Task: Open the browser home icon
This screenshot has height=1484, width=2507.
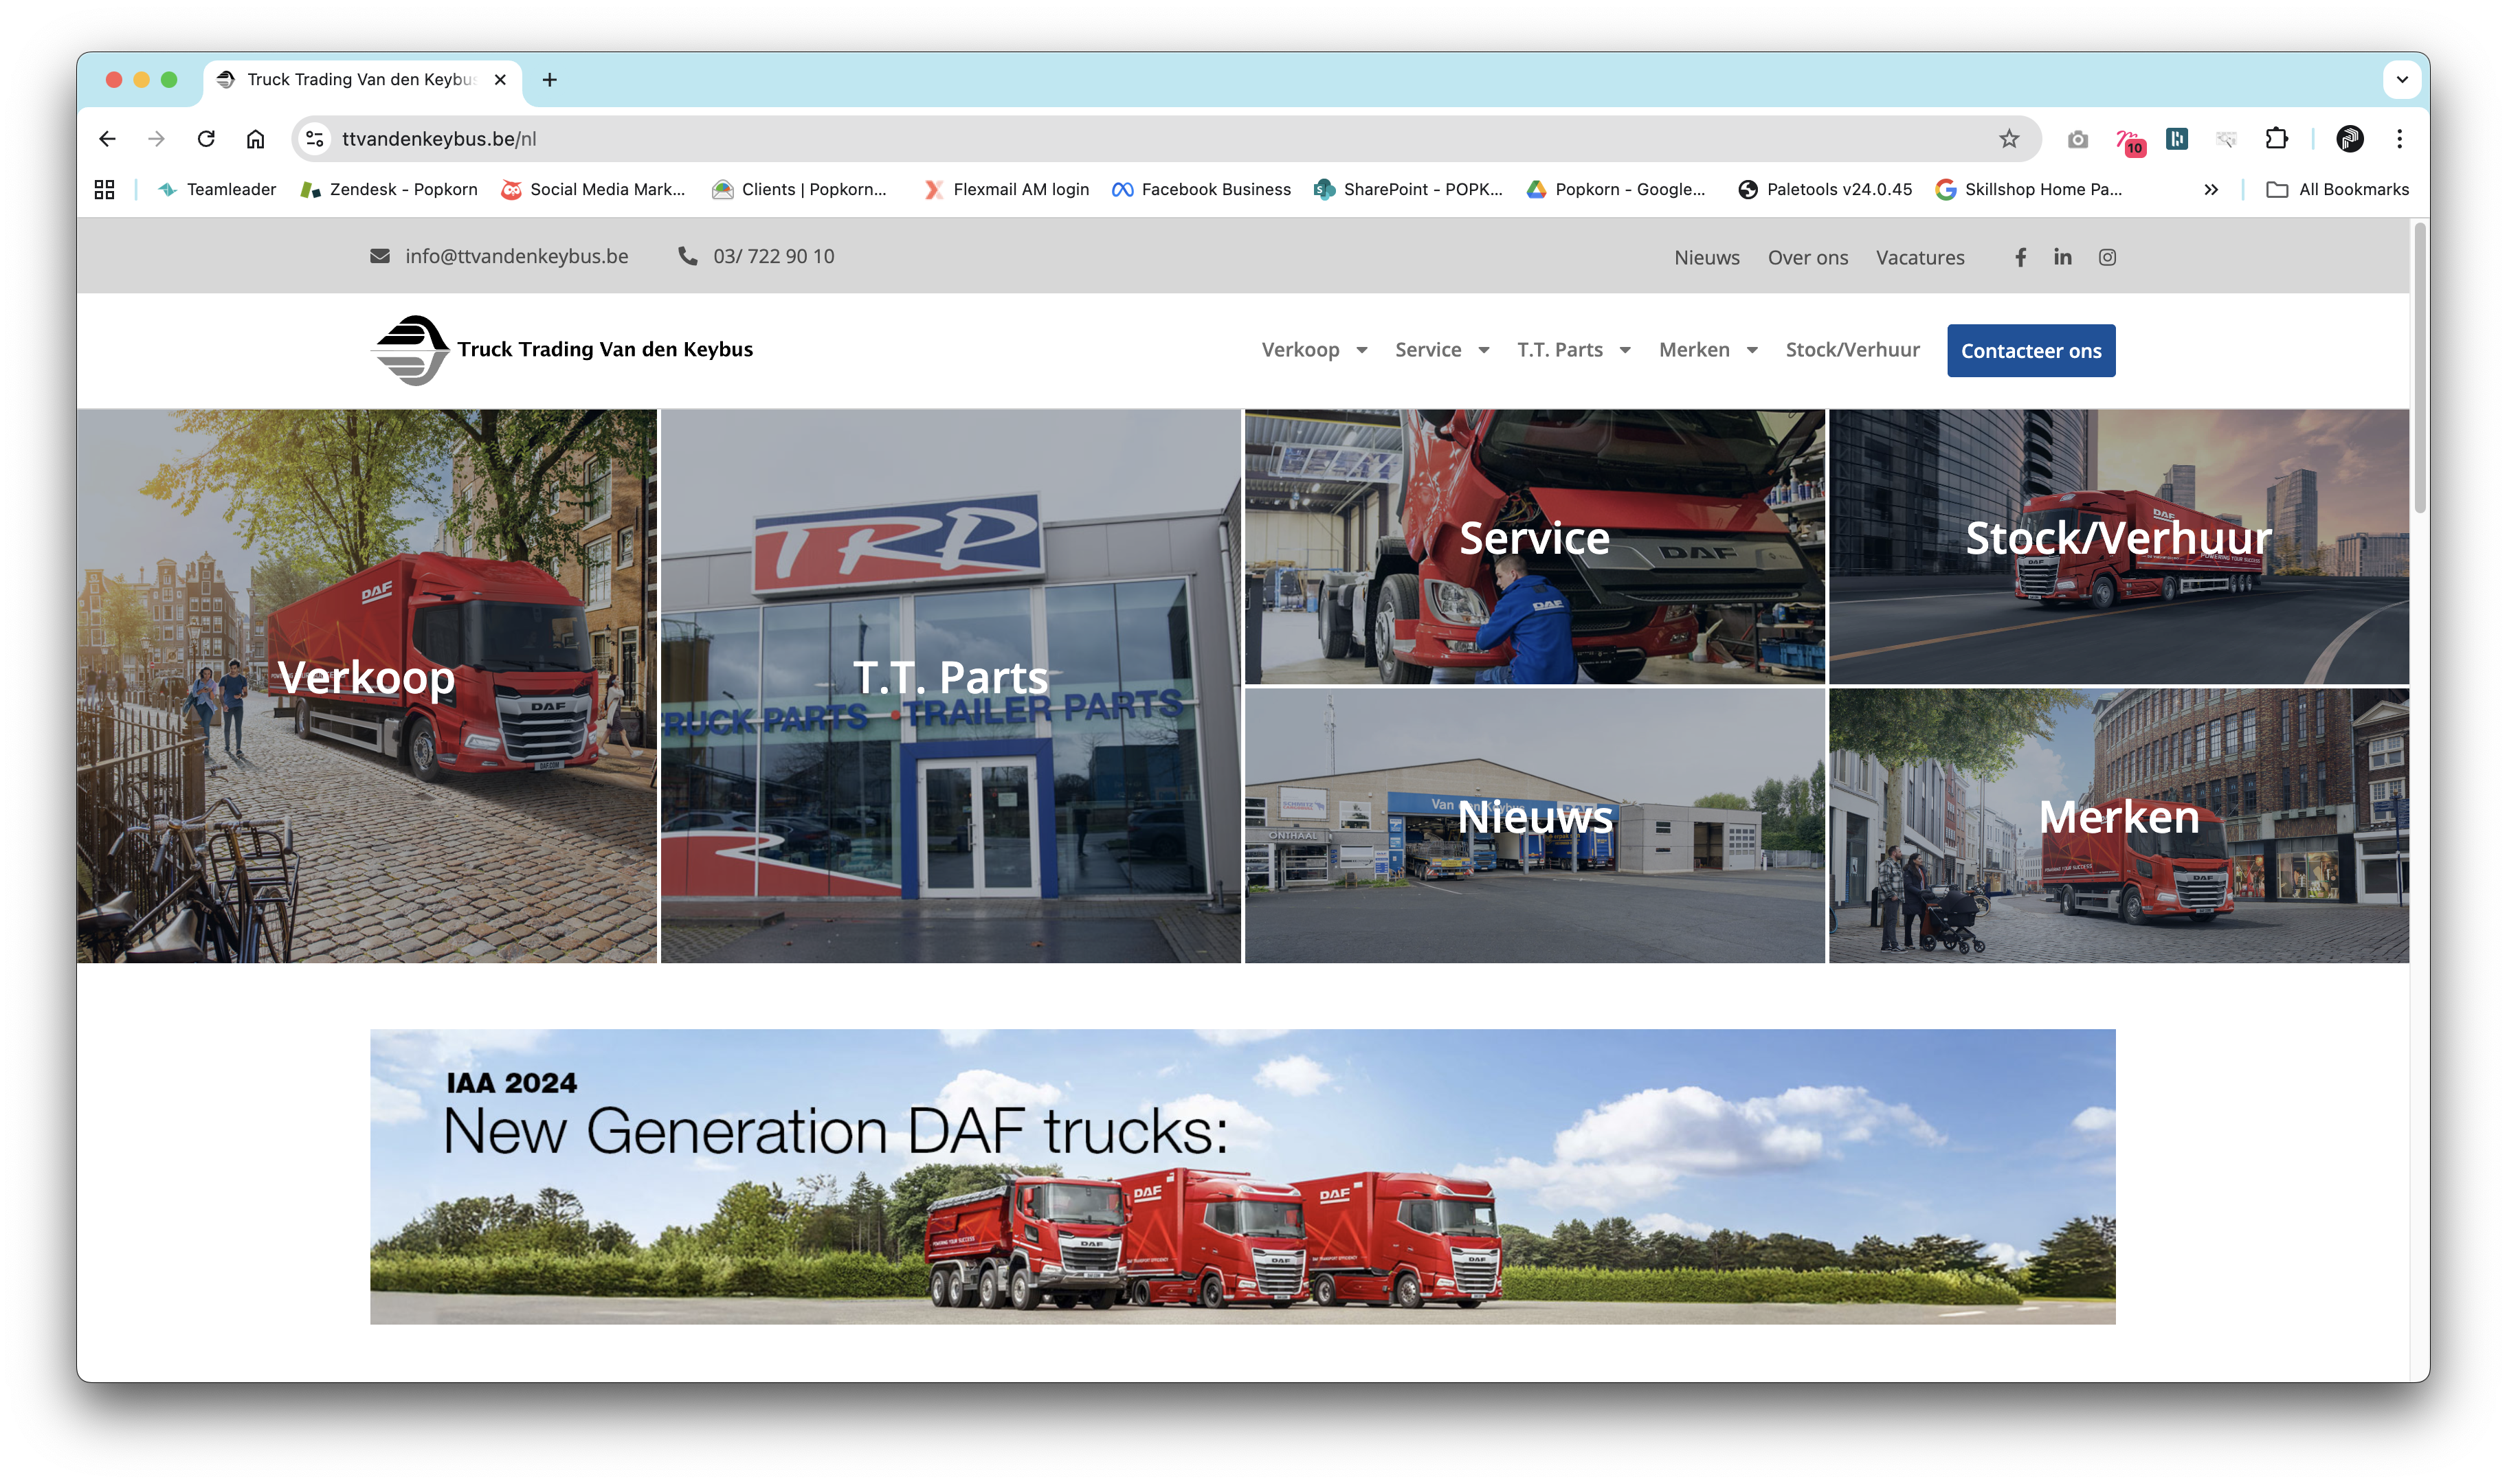Action: coord(256,139)
